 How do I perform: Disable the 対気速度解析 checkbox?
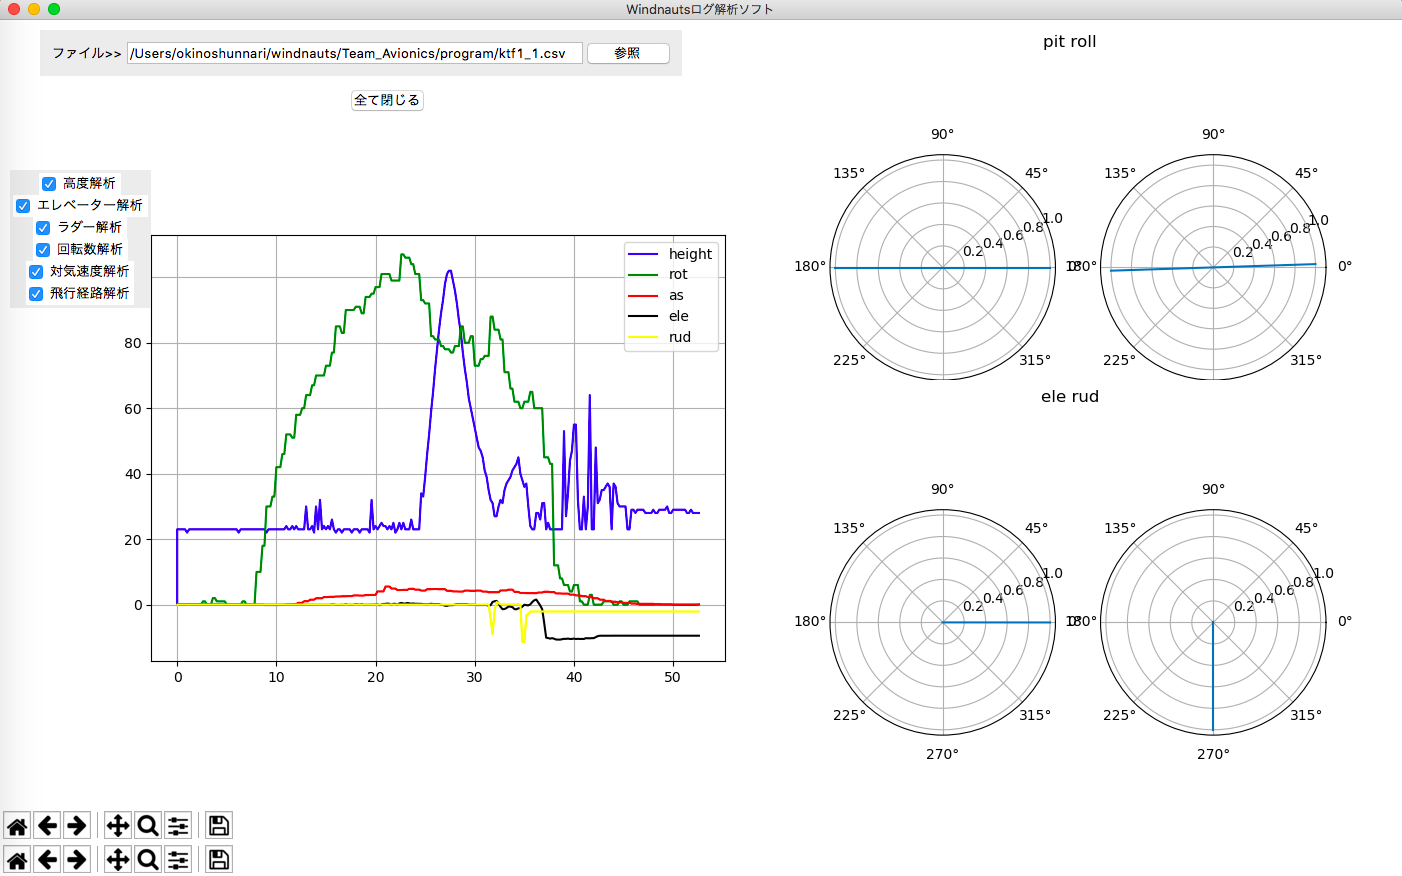(x=36, y=271)
